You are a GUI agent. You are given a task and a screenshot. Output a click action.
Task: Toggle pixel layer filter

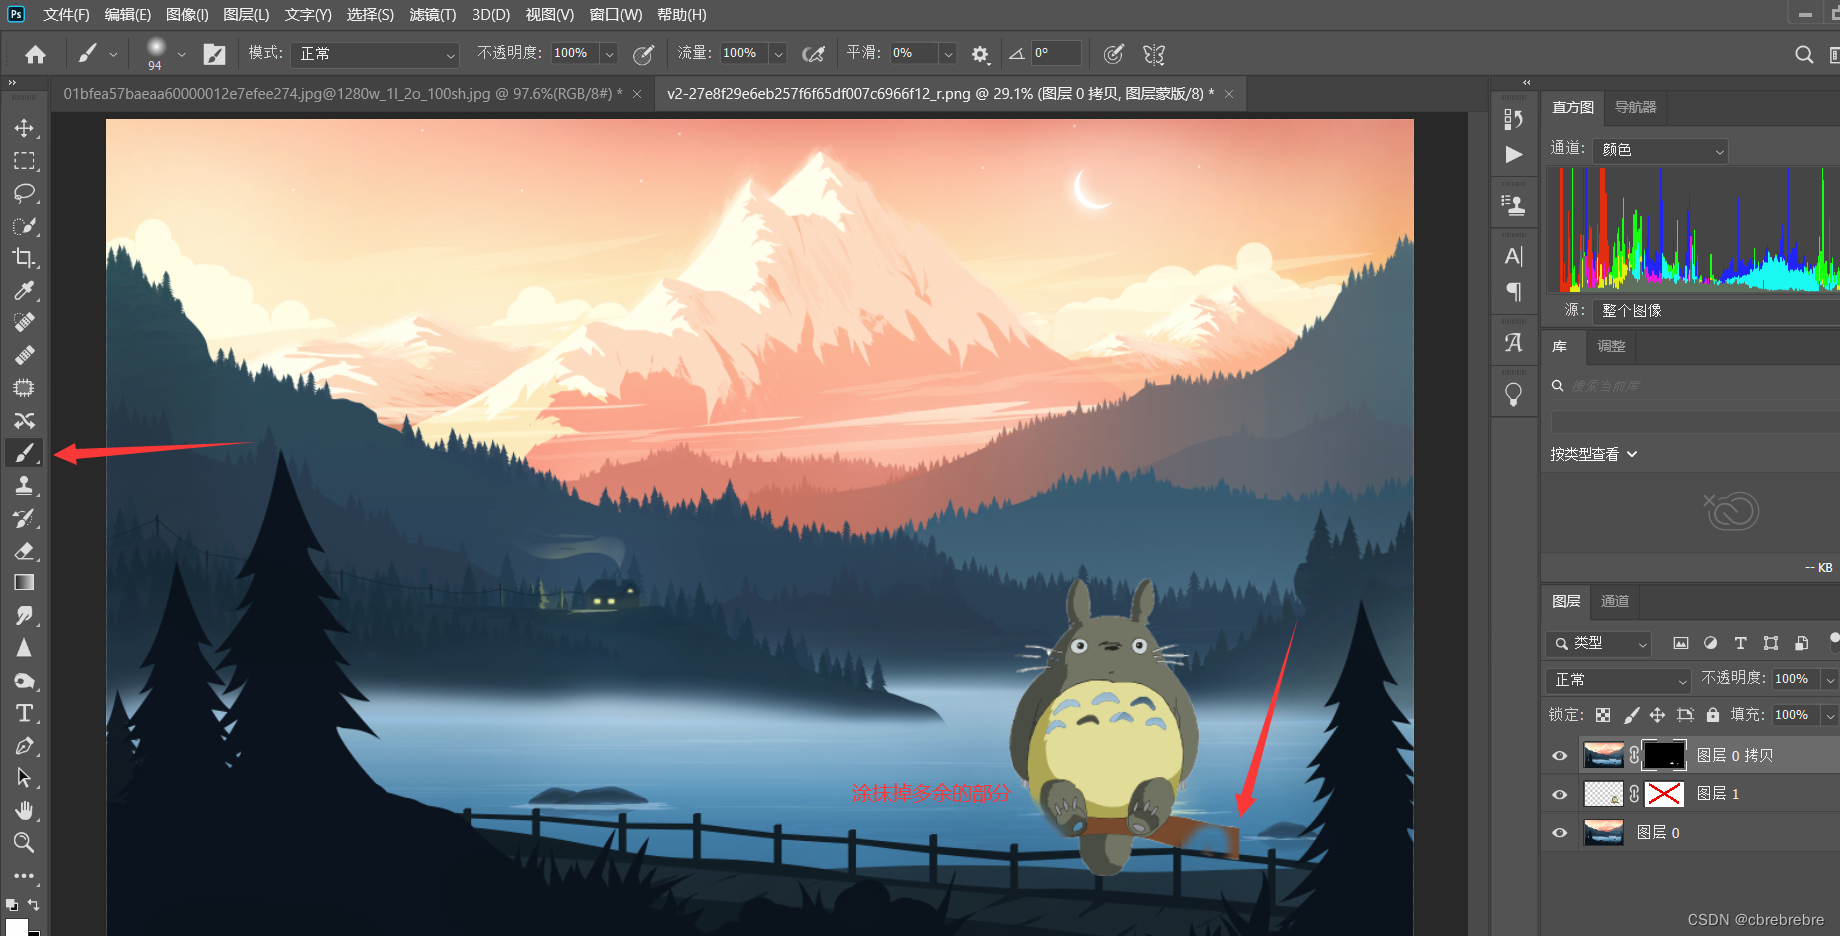click(1681, 643)
